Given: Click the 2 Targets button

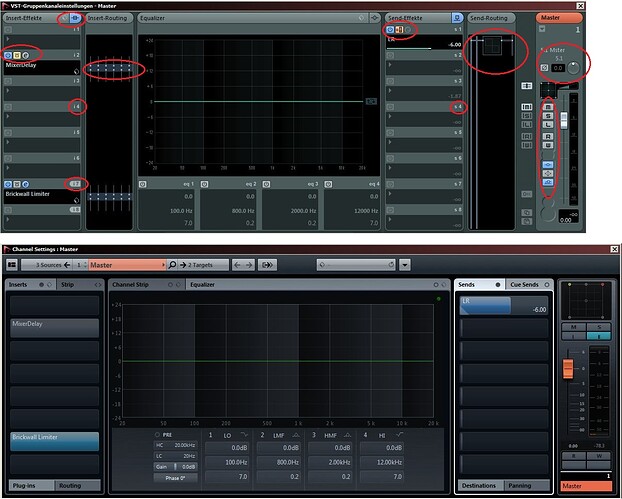Looking at the screenshot, I should (203, 265).
